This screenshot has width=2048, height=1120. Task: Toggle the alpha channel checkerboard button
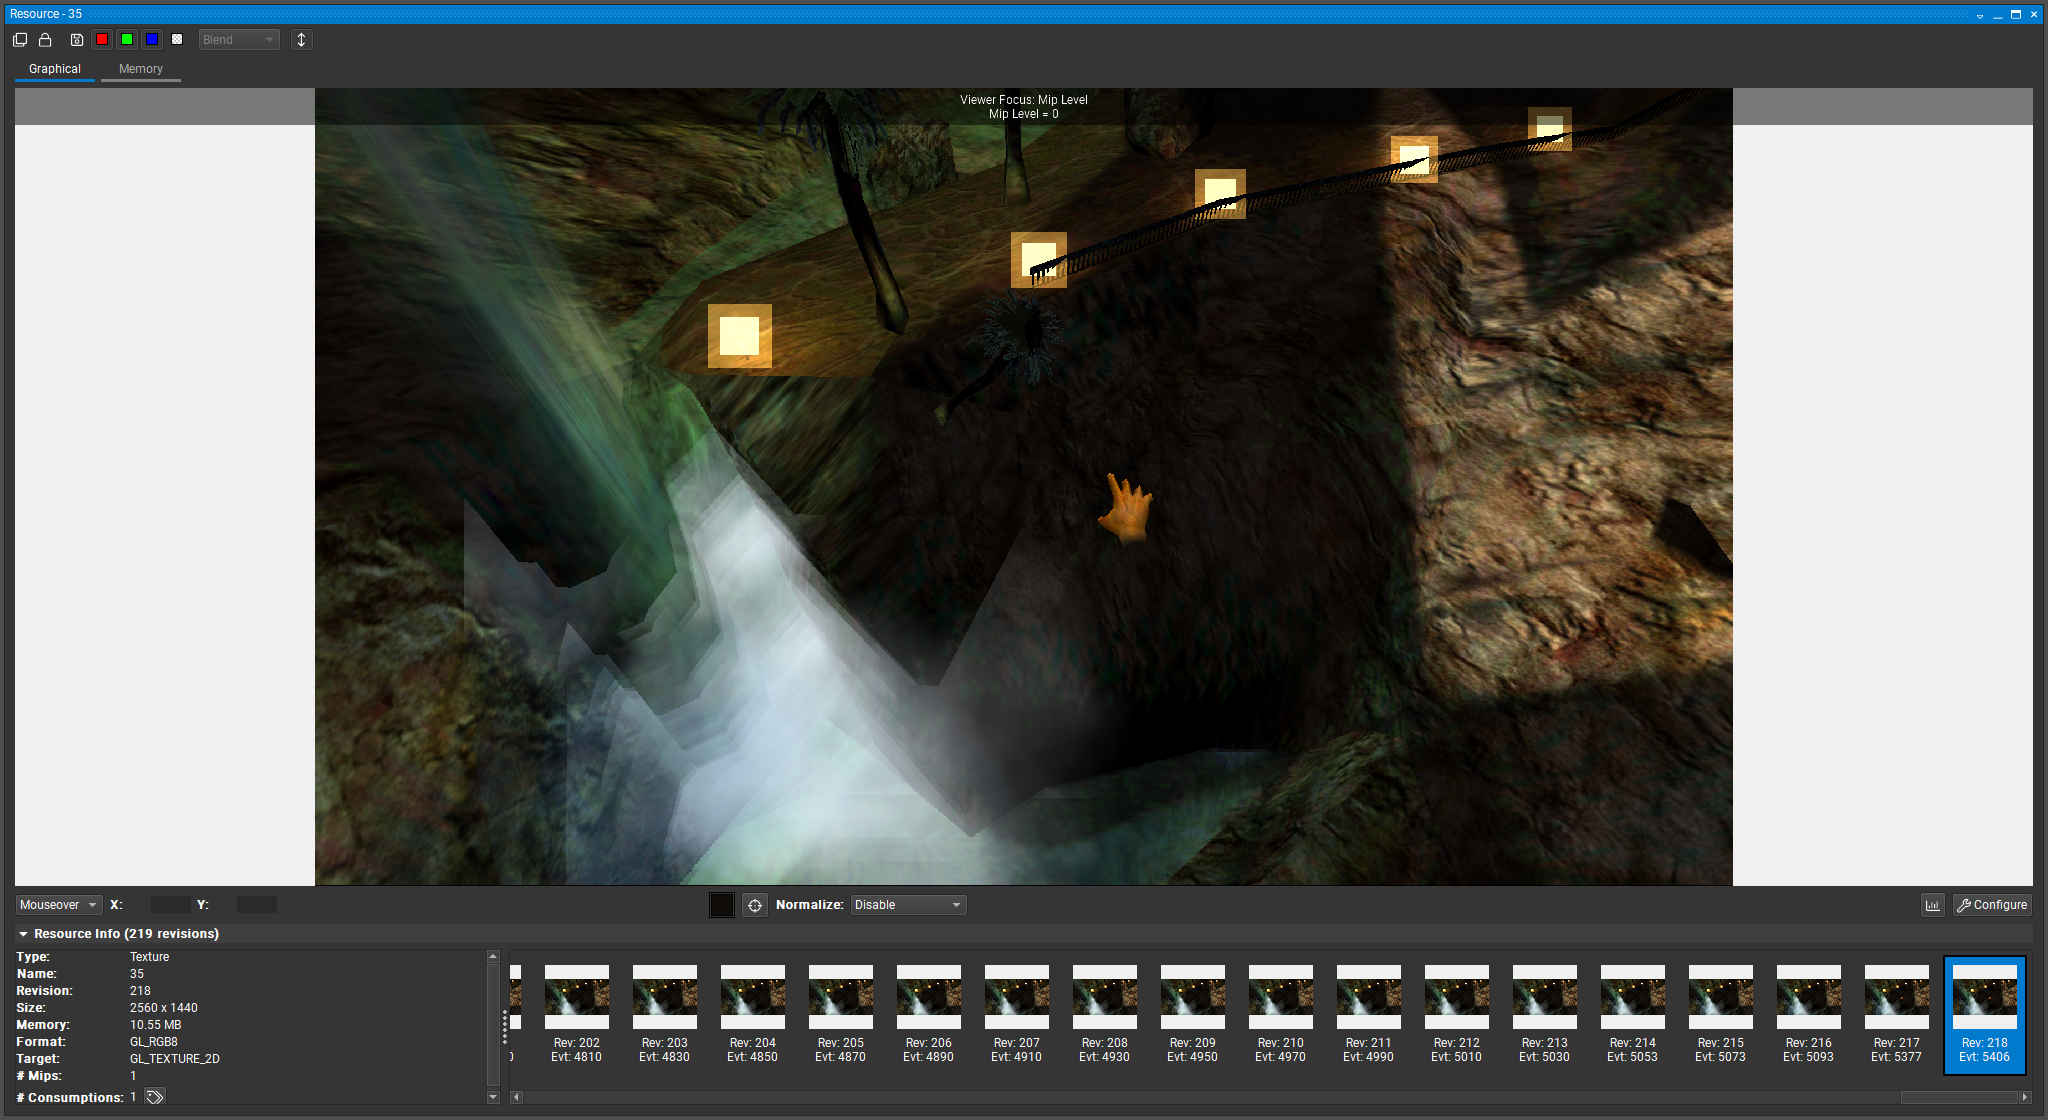[x=177, y=39]
